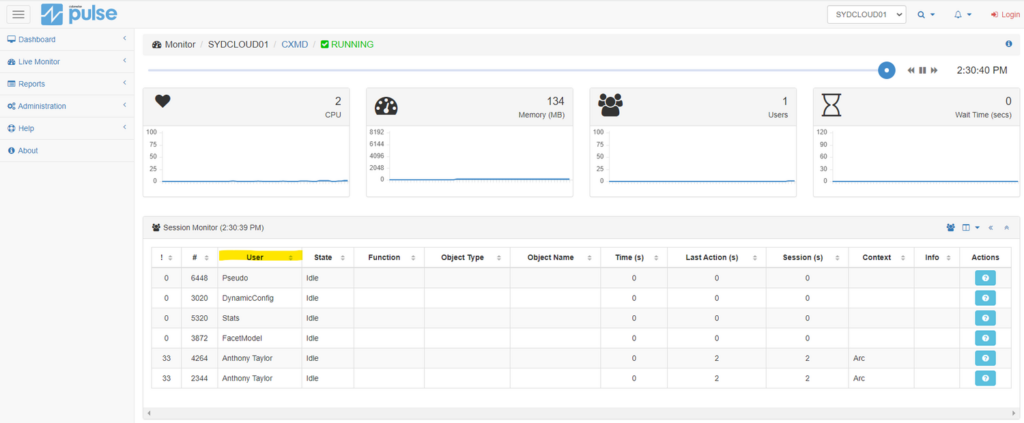The width and height of the screenshot is (1024, 423).
Task: Click the blue info icon in breadcrumb bar
Action: (x=1008, y=44)
